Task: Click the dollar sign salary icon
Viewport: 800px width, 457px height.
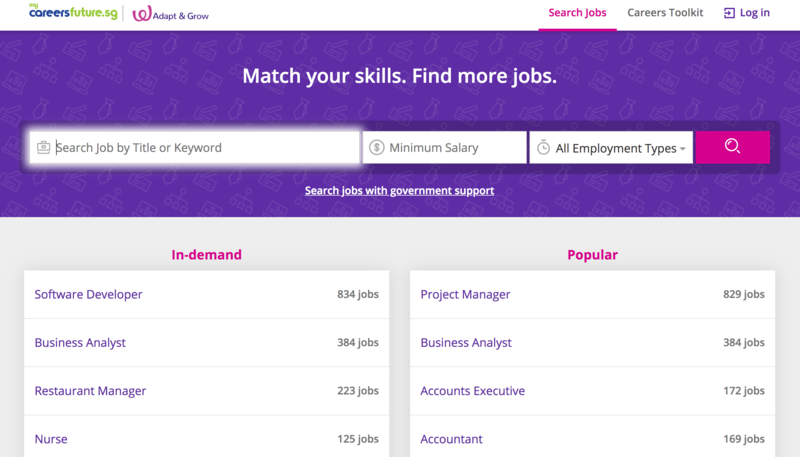Action: pyautogui.click(x=376, y=148)
